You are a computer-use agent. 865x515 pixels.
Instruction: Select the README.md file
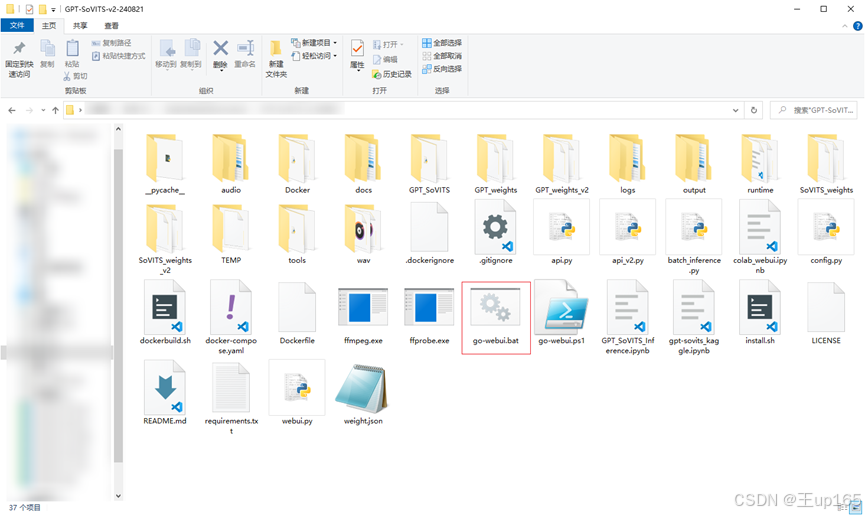[x=165, y=393]
